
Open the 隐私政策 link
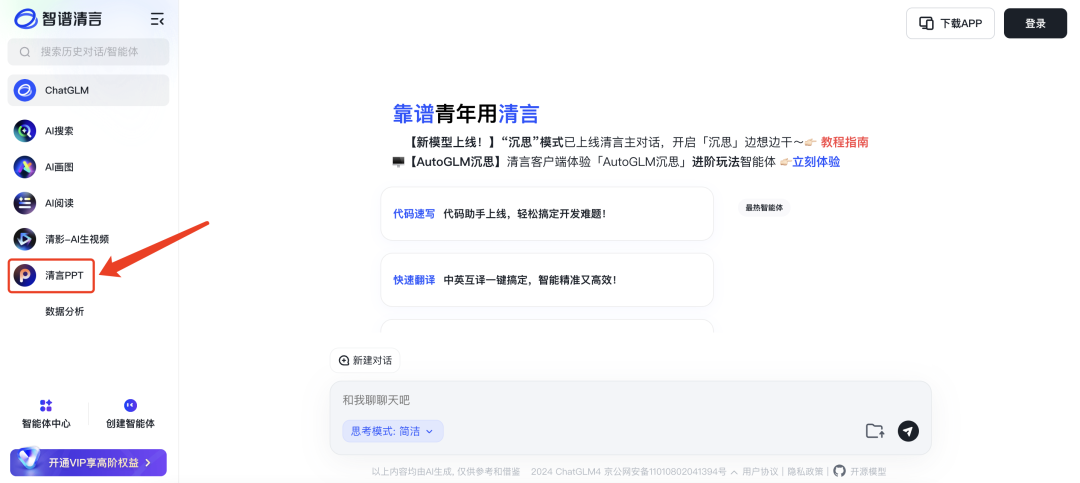pyautogui.click(x=805, y=472)
